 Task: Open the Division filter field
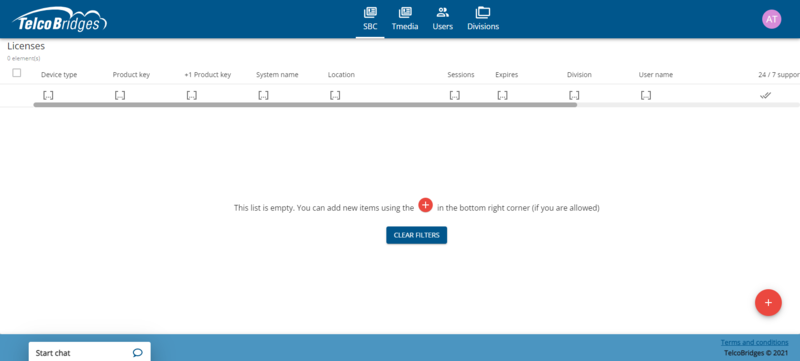coord(574,95)
